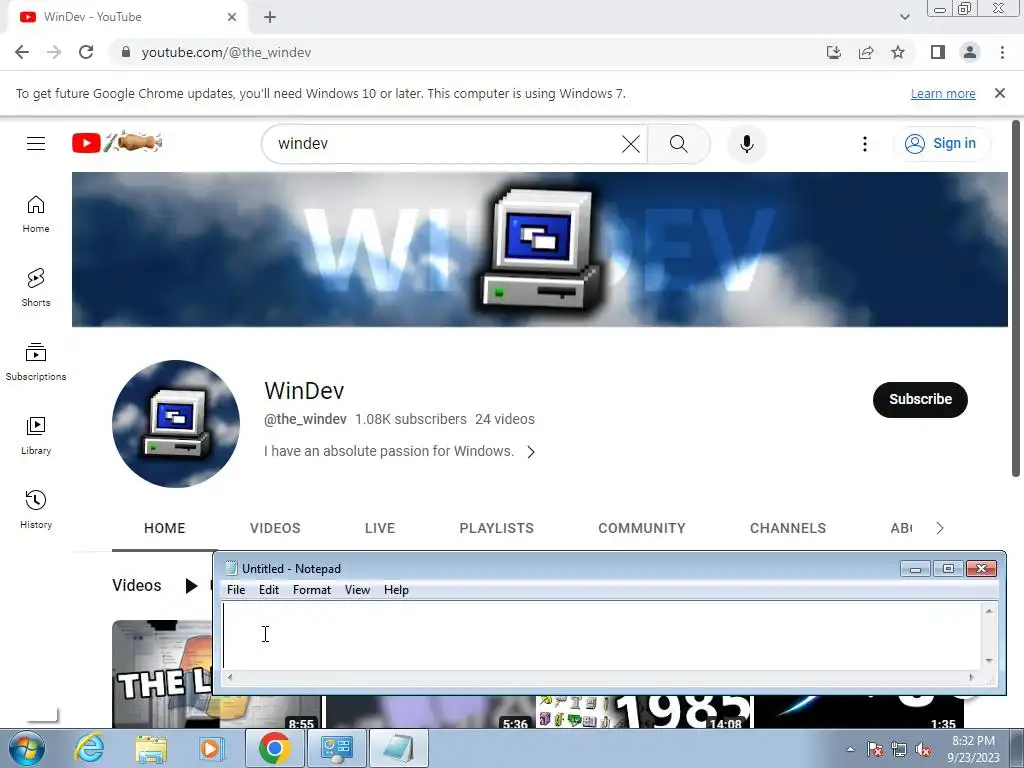Open the Chrome tab search dropdown
This screenshot has width=1024, height=768.
pos(904,17)
